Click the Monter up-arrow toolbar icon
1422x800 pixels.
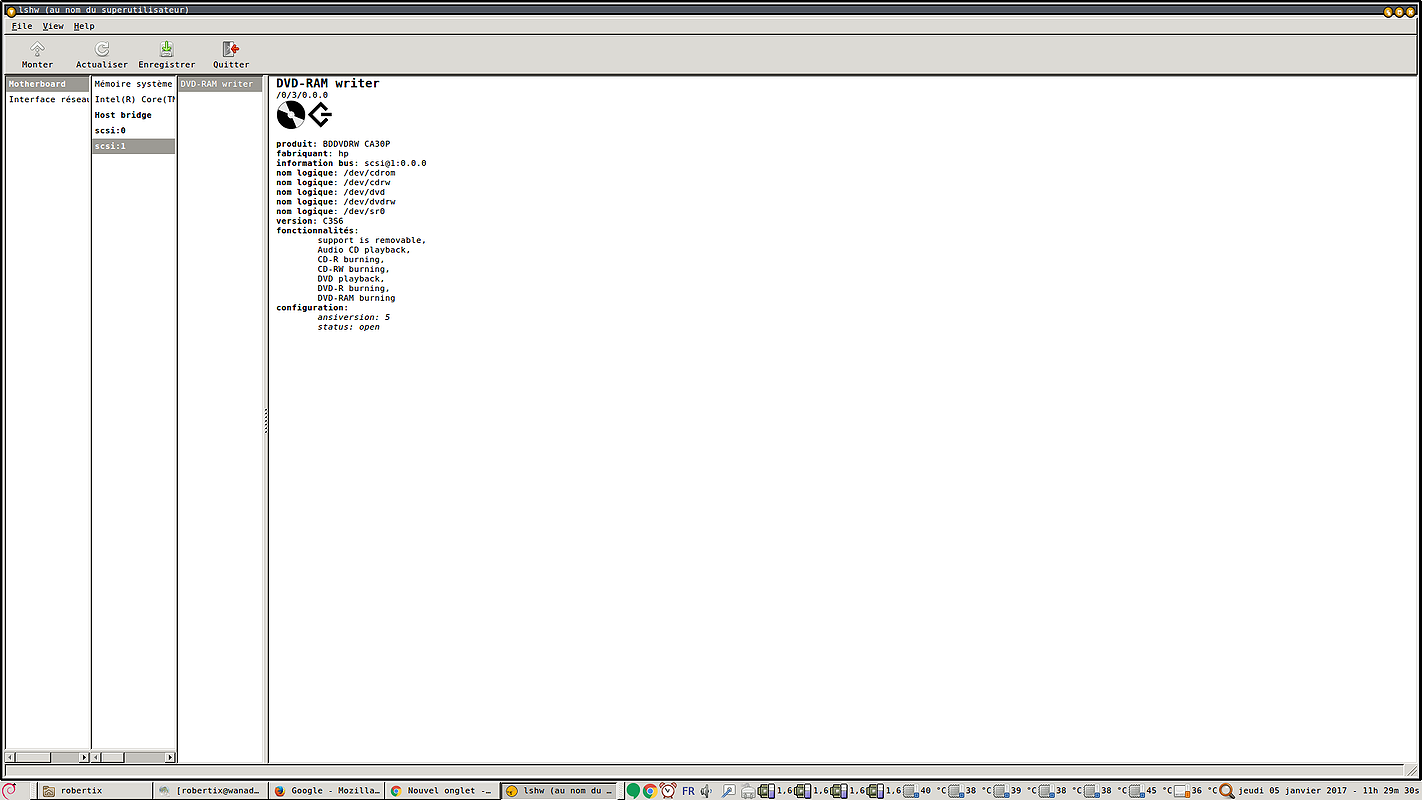(37, 48)
